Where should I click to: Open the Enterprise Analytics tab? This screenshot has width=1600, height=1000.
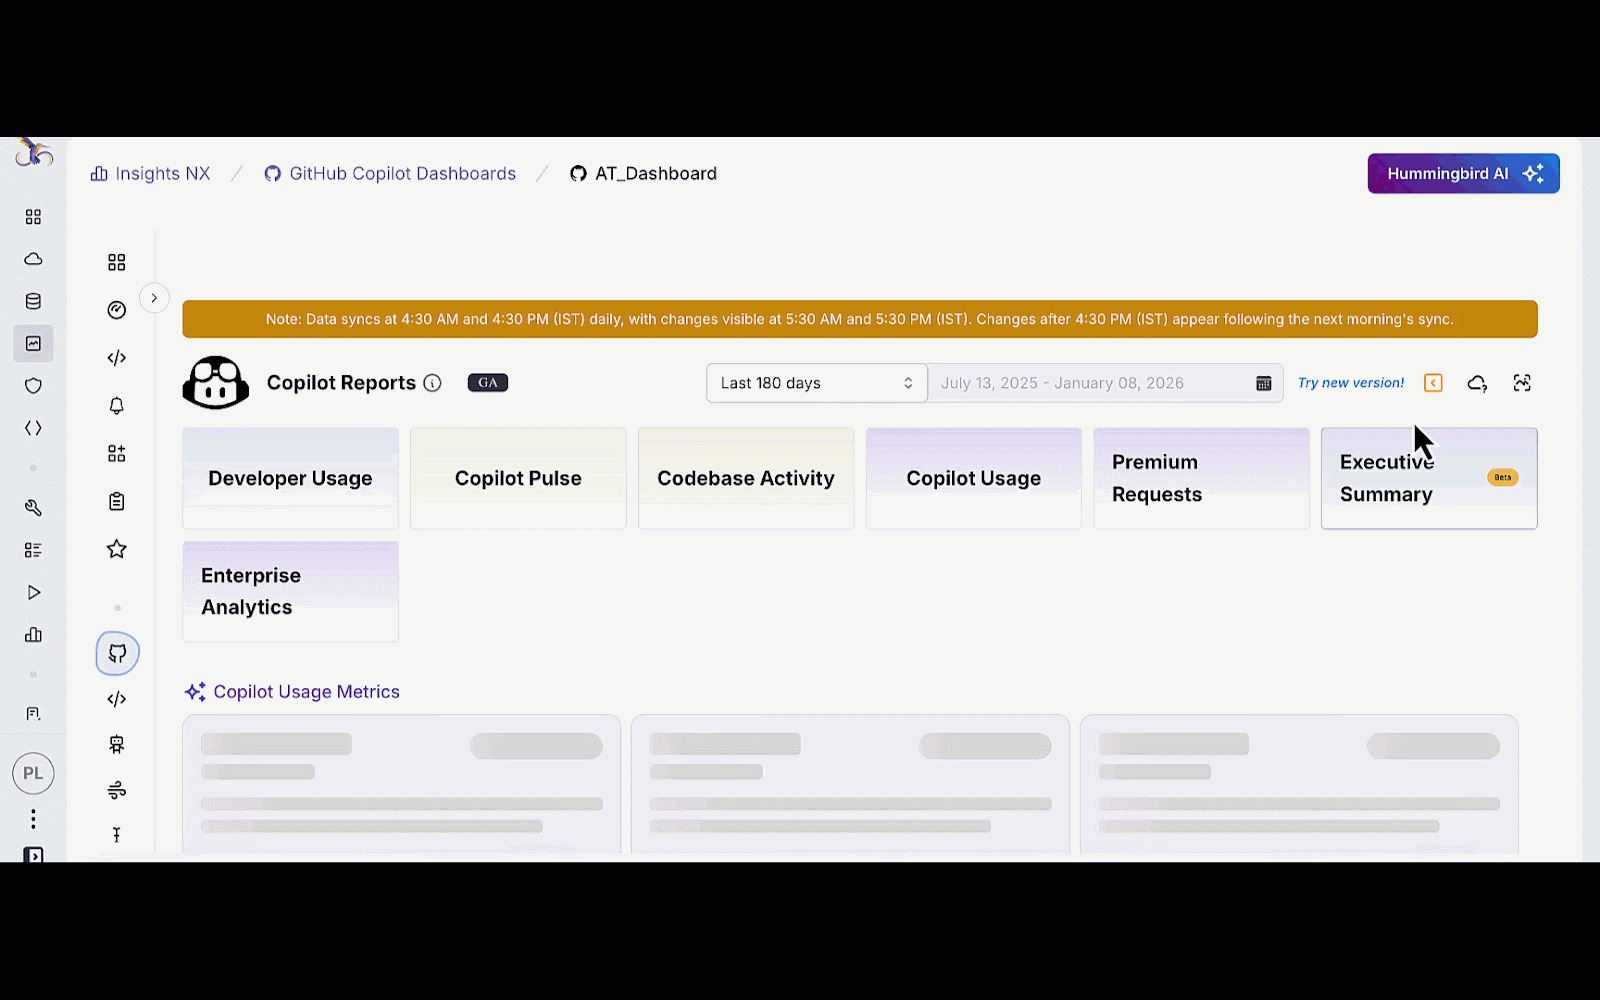[x=290, y=591]
